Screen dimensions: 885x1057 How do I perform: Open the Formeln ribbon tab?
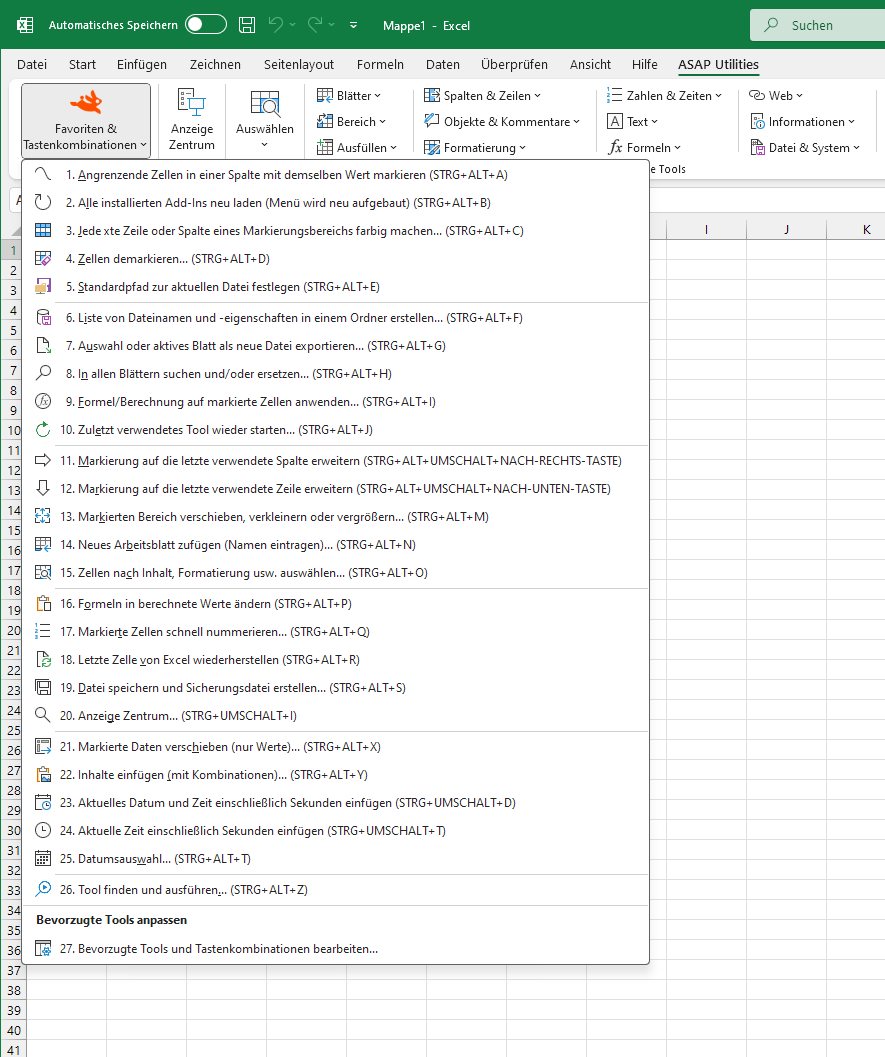(x=380, y=64)
